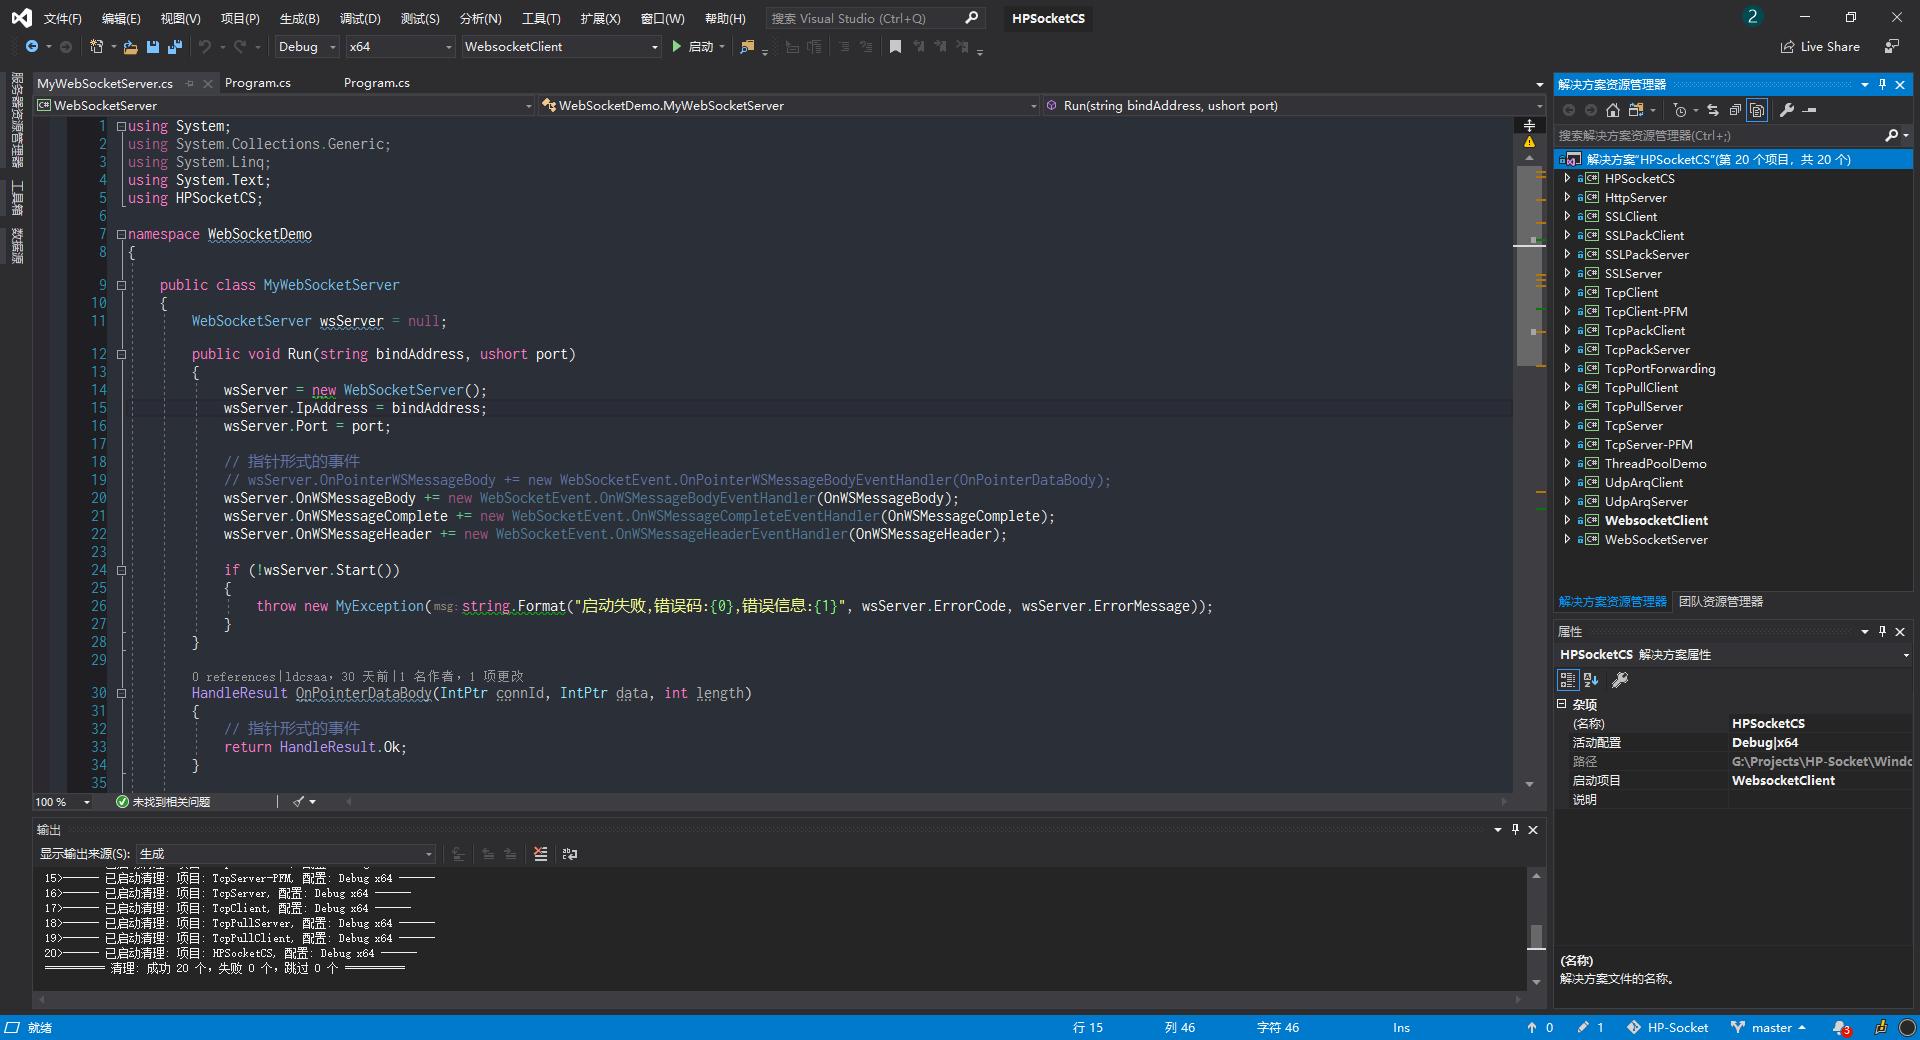
Task: Click the 启动 start button
Action: coord(692,47)
